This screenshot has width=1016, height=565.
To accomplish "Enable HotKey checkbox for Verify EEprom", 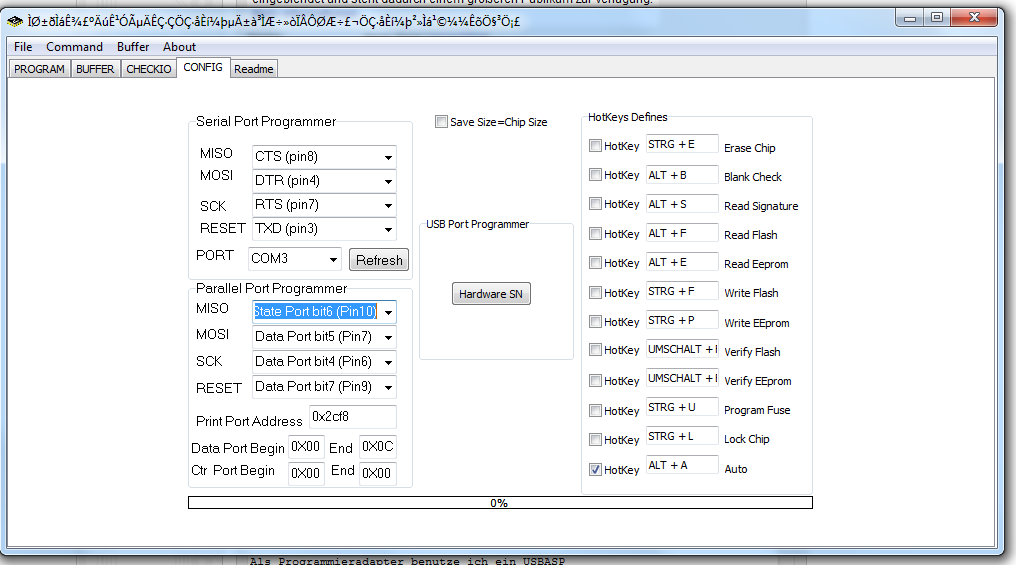I will (595, 380).
